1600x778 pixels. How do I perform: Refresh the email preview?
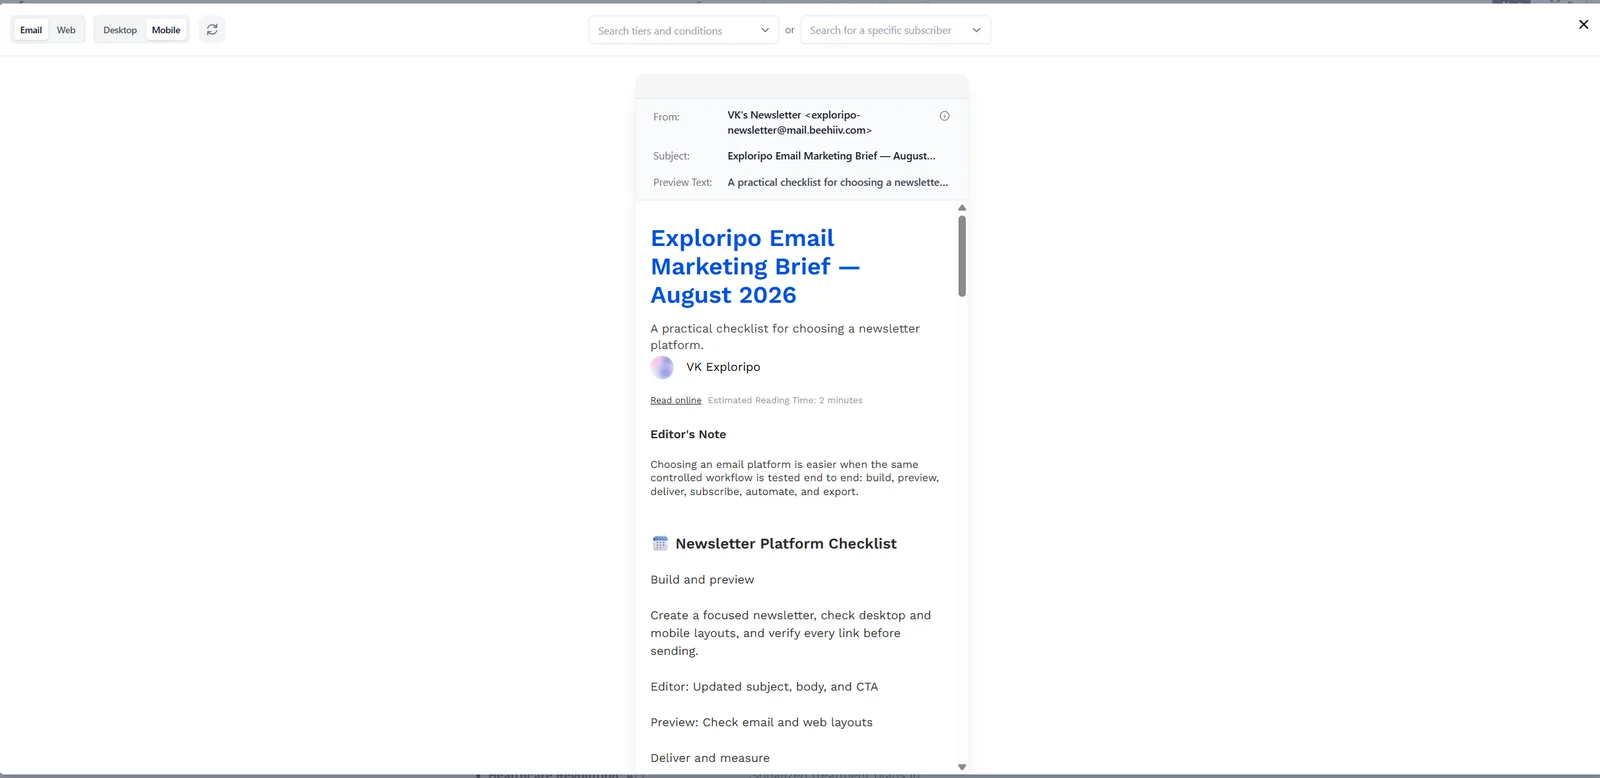coord(212,30)
